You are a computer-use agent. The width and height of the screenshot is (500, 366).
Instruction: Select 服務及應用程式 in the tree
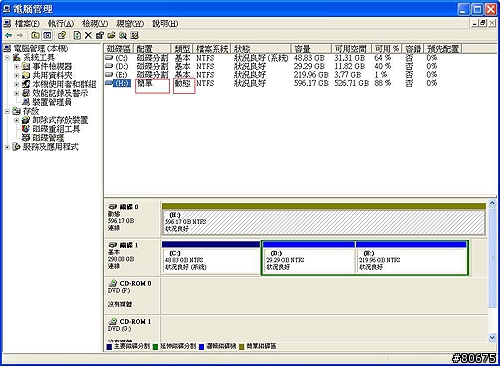[50, 147]
